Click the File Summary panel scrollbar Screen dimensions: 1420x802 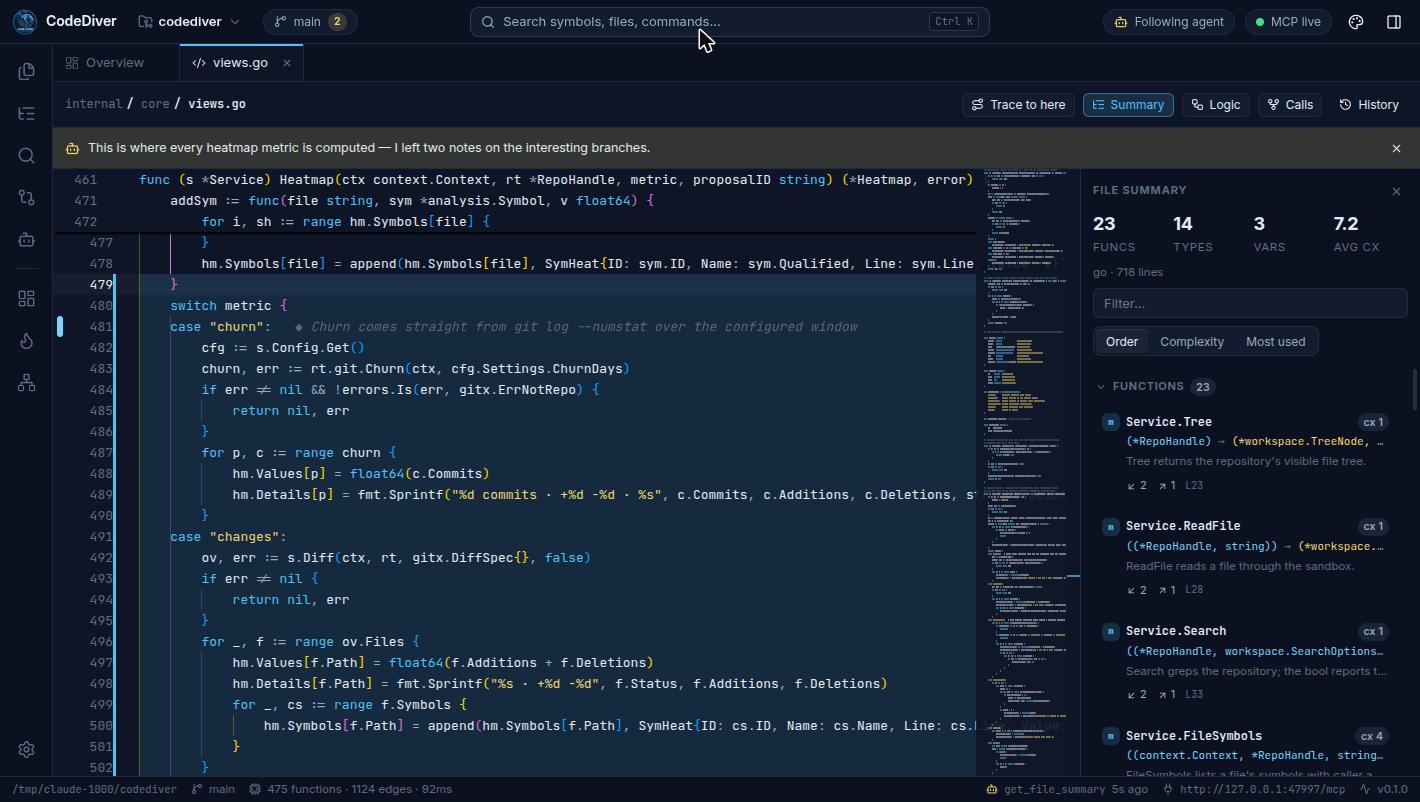[x=1414, y=389]
